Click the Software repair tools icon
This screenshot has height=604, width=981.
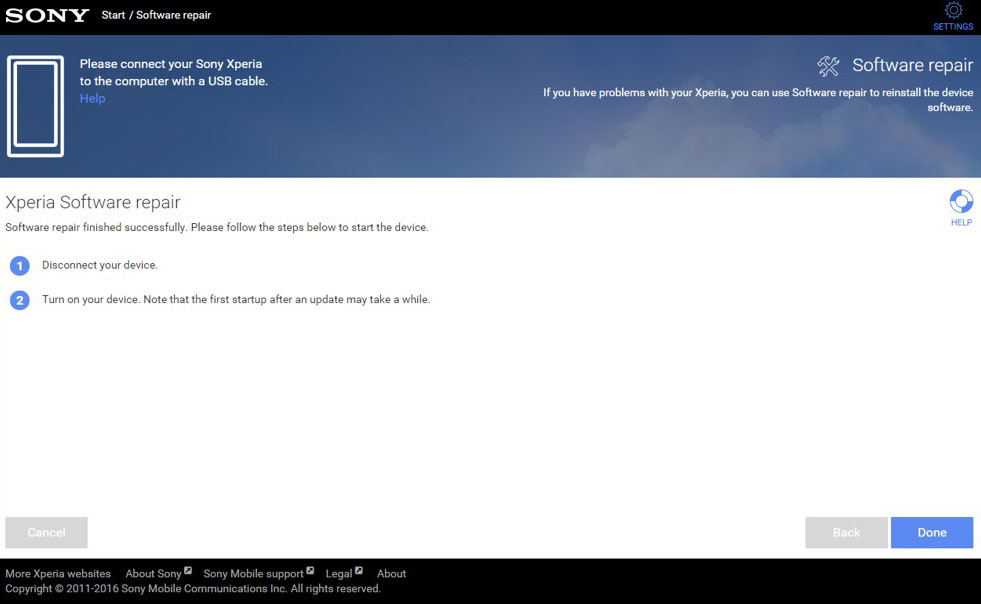tap(828, 66)
